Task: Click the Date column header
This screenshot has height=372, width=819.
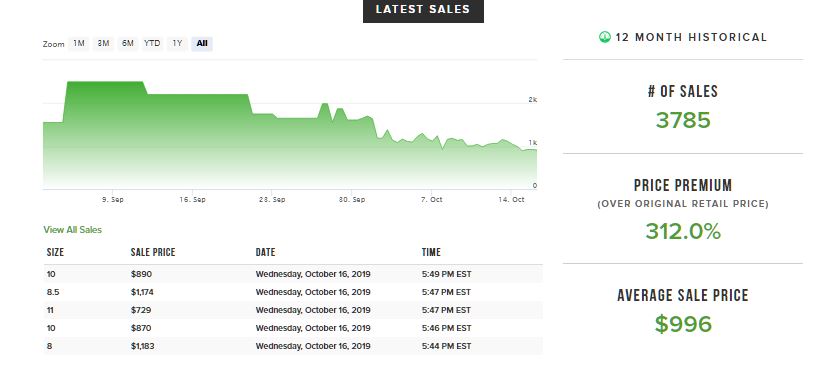Action: click(265, 252)
